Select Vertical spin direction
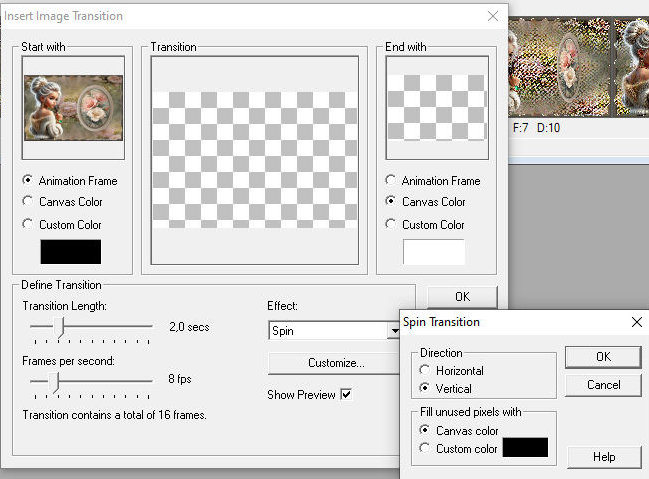Viewport: 649px width, 479px height. point(426,388)
